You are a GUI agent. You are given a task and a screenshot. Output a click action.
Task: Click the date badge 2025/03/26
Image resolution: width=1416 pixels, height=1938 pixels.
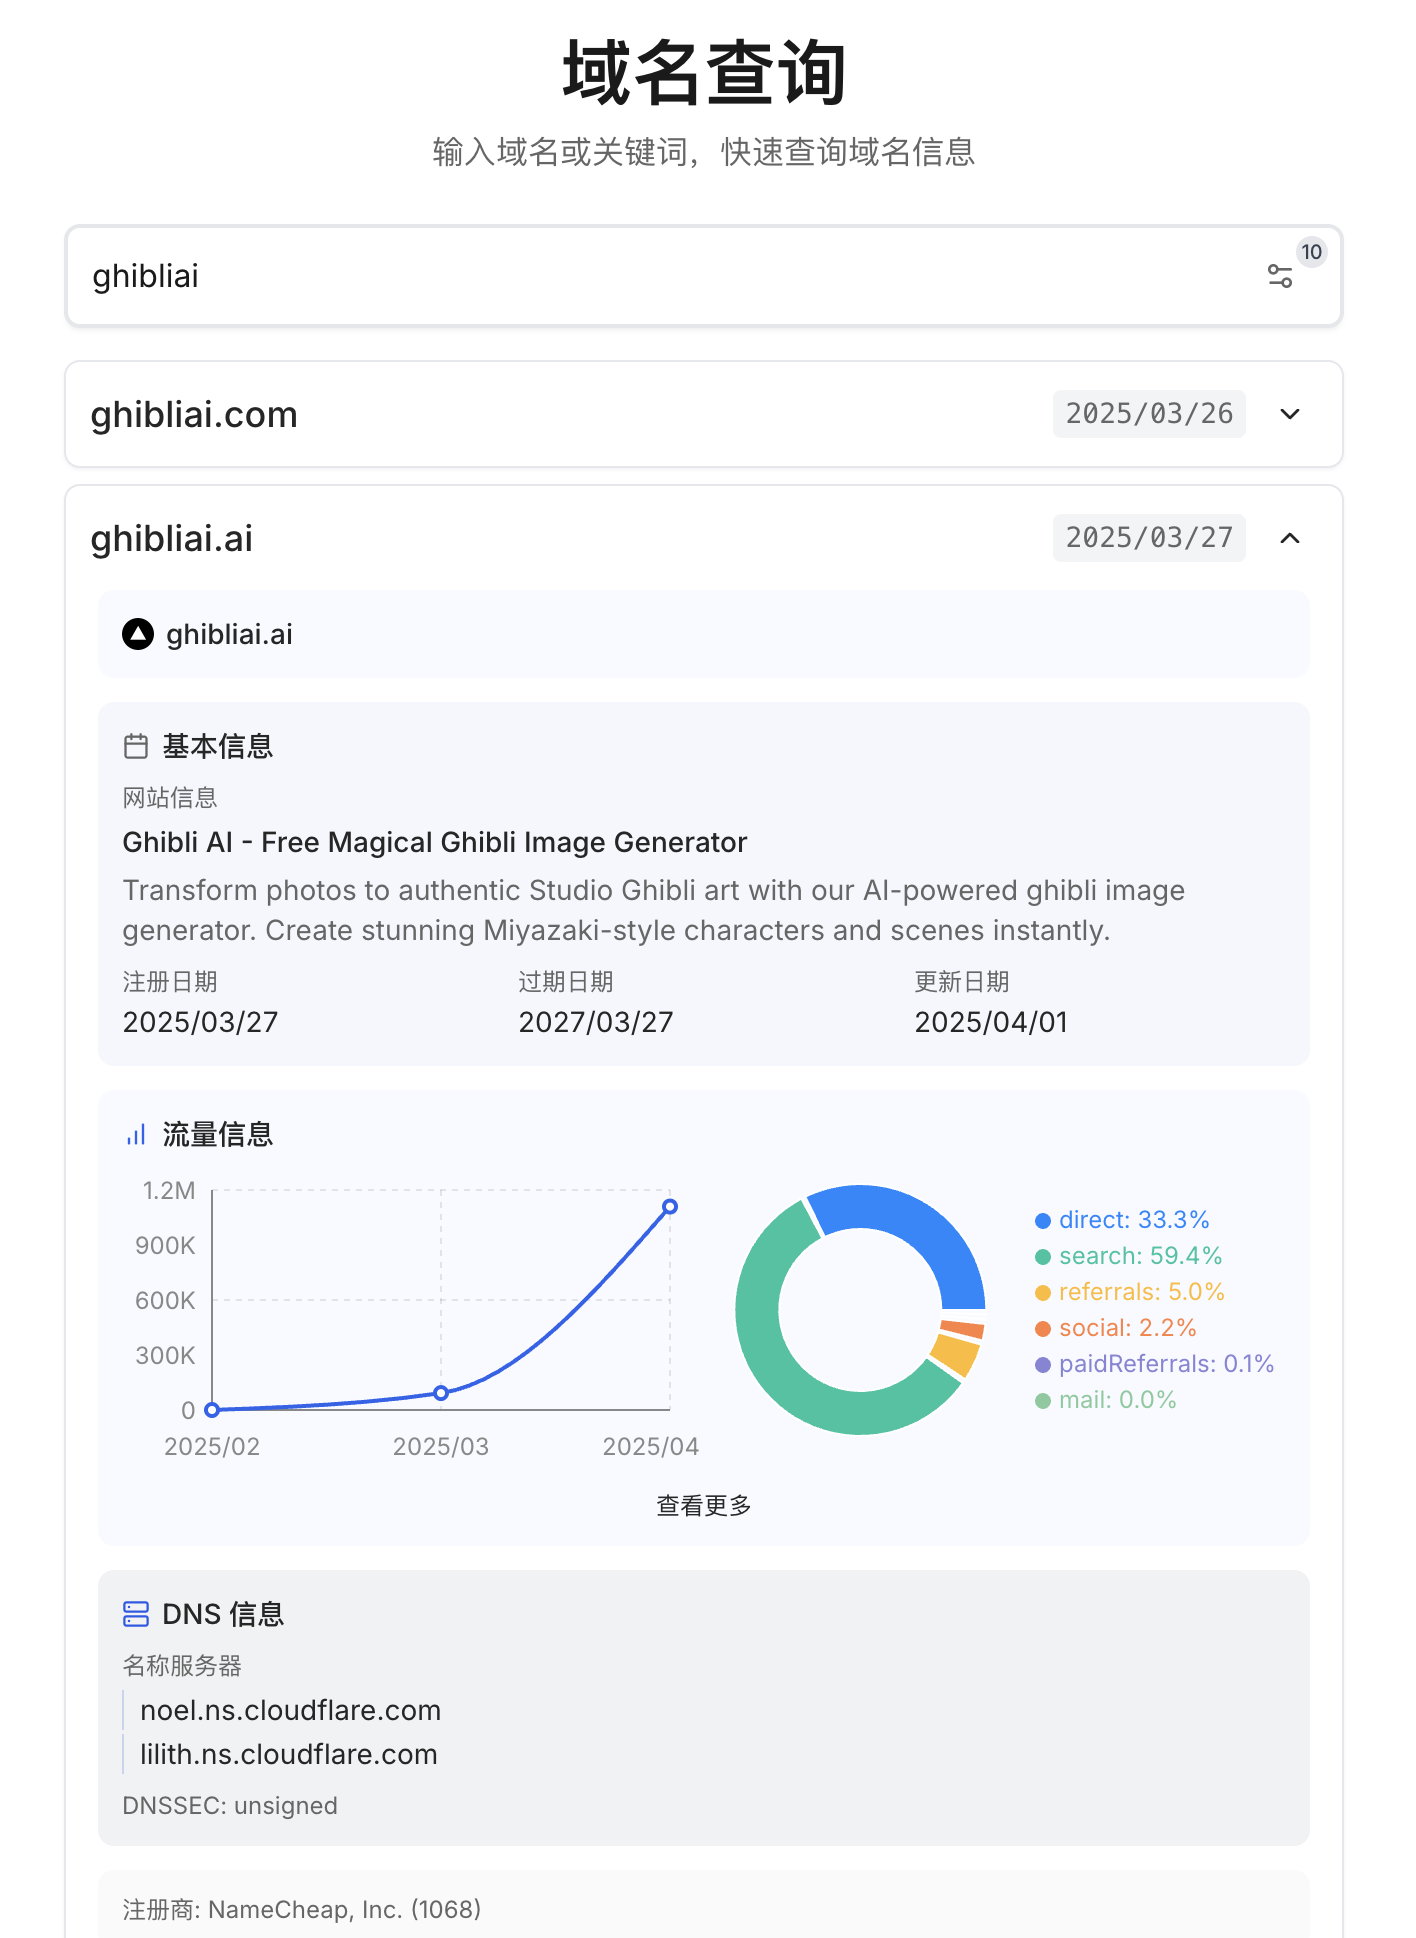(x=1149, y=414)
